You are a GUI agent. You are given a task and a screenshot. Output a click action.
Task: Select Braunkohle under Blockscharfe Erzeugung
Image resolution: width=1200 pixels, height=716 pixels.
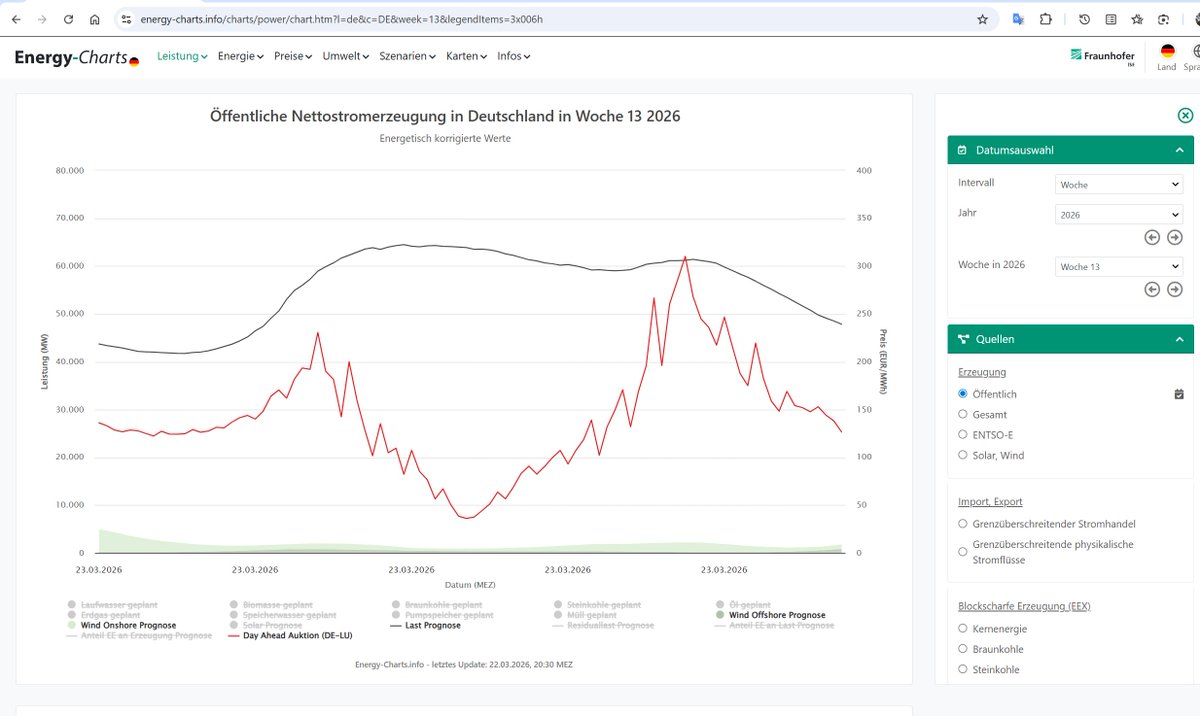tap(963, 649)
